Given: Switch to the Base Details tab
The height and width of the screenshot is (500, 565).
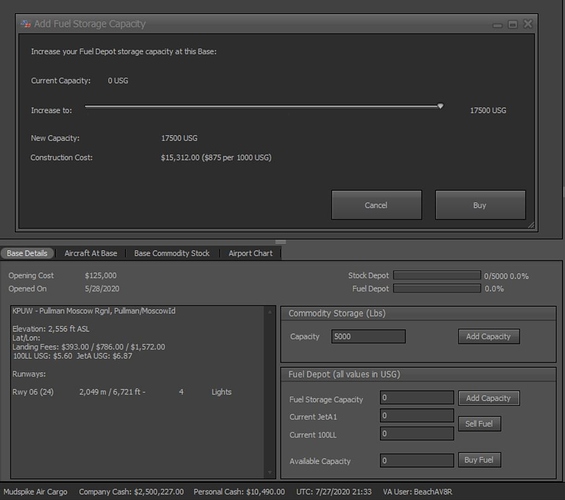Looking at the screenshot, I should point(27,253).
